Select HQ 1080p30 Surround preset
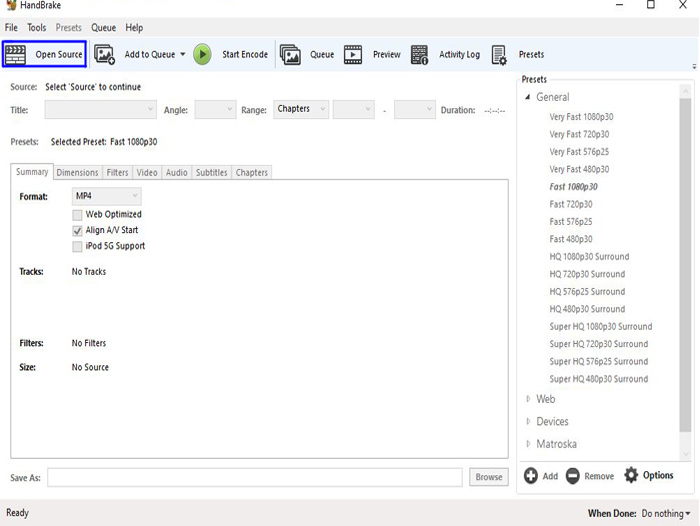Screen dimensions: 700x526 589,257
